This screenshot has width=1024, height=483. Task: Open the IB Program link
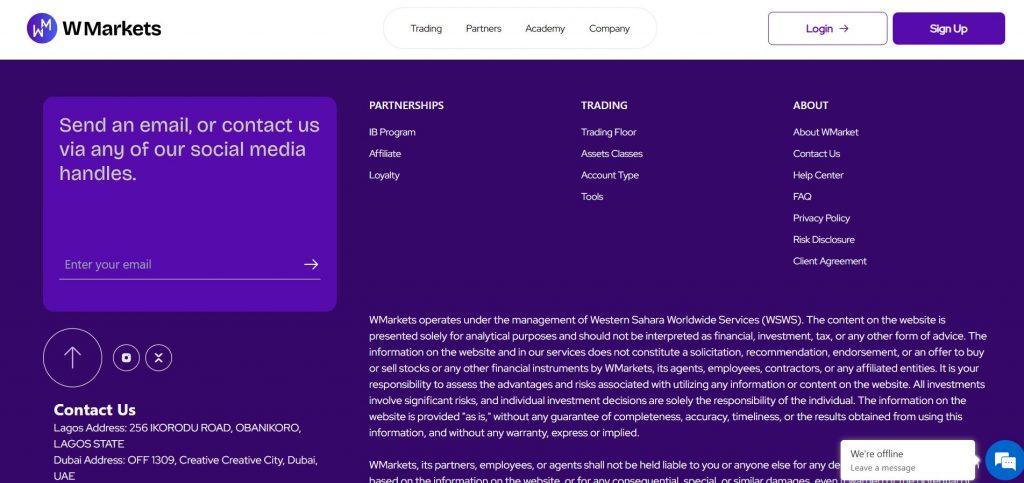[392, 132]
